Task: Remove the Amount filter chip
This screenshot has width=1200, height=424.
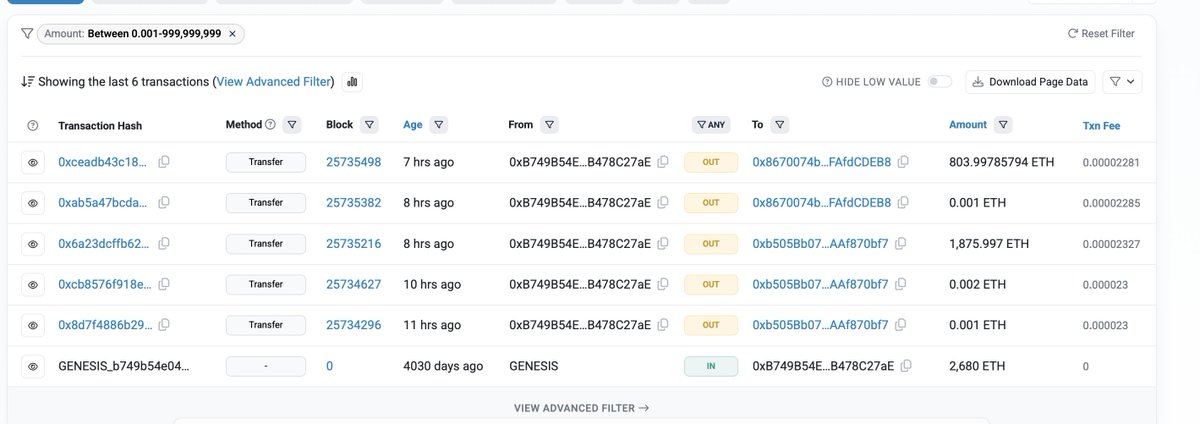Action: 232,34
